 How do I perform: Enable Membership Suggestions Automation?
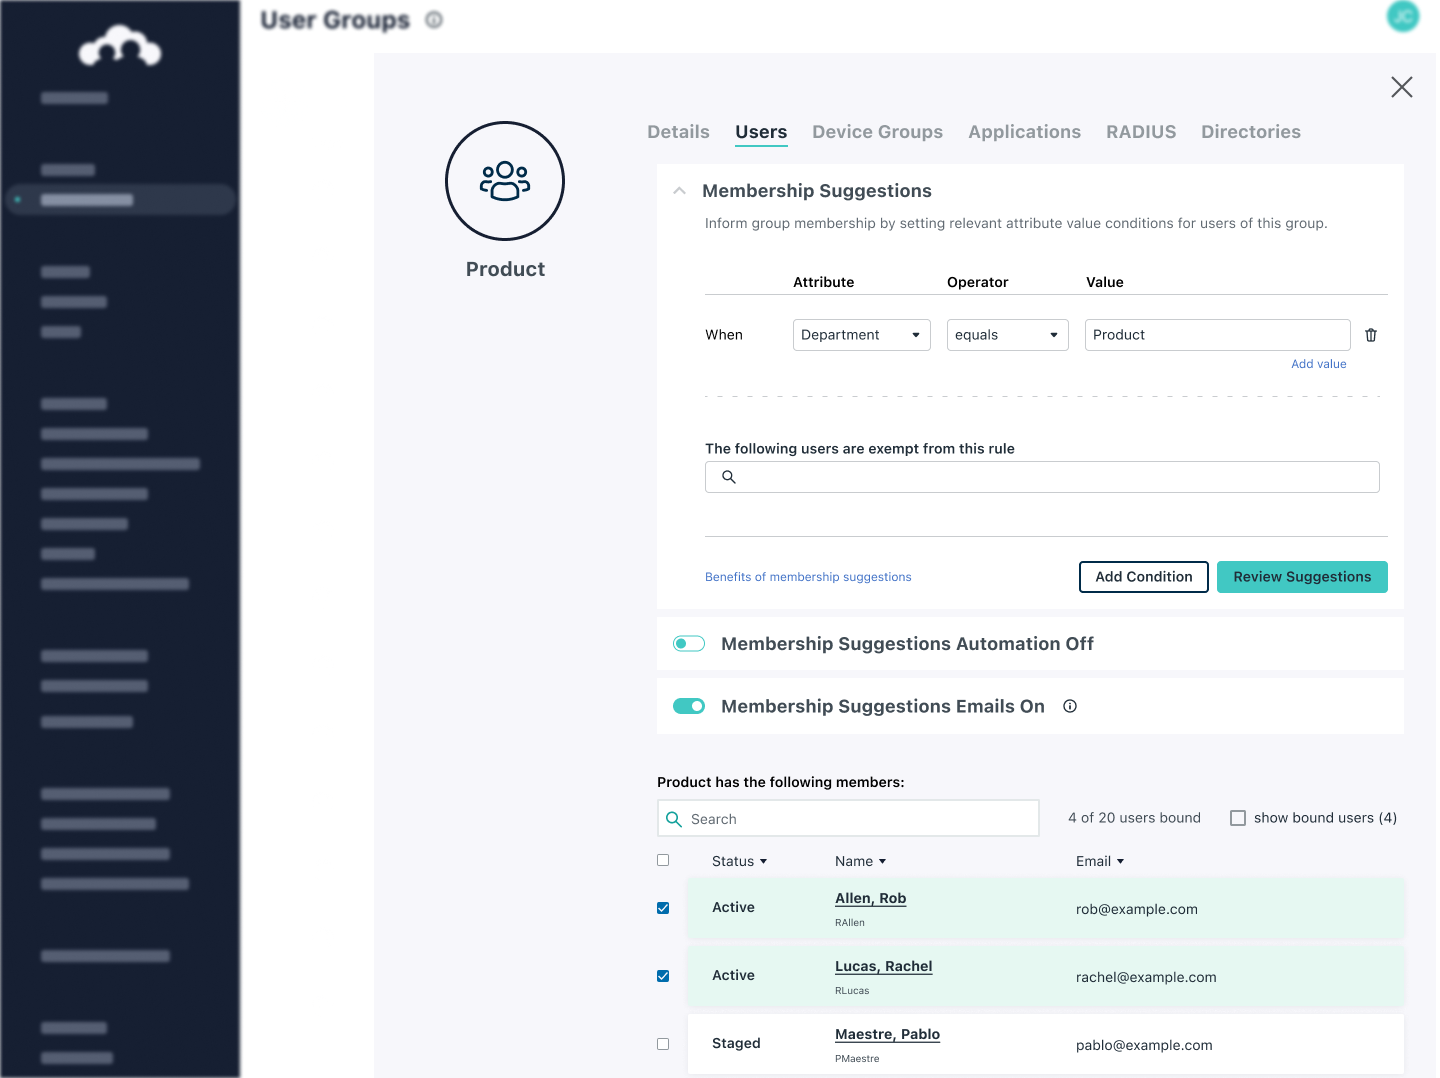click(689, 643)
